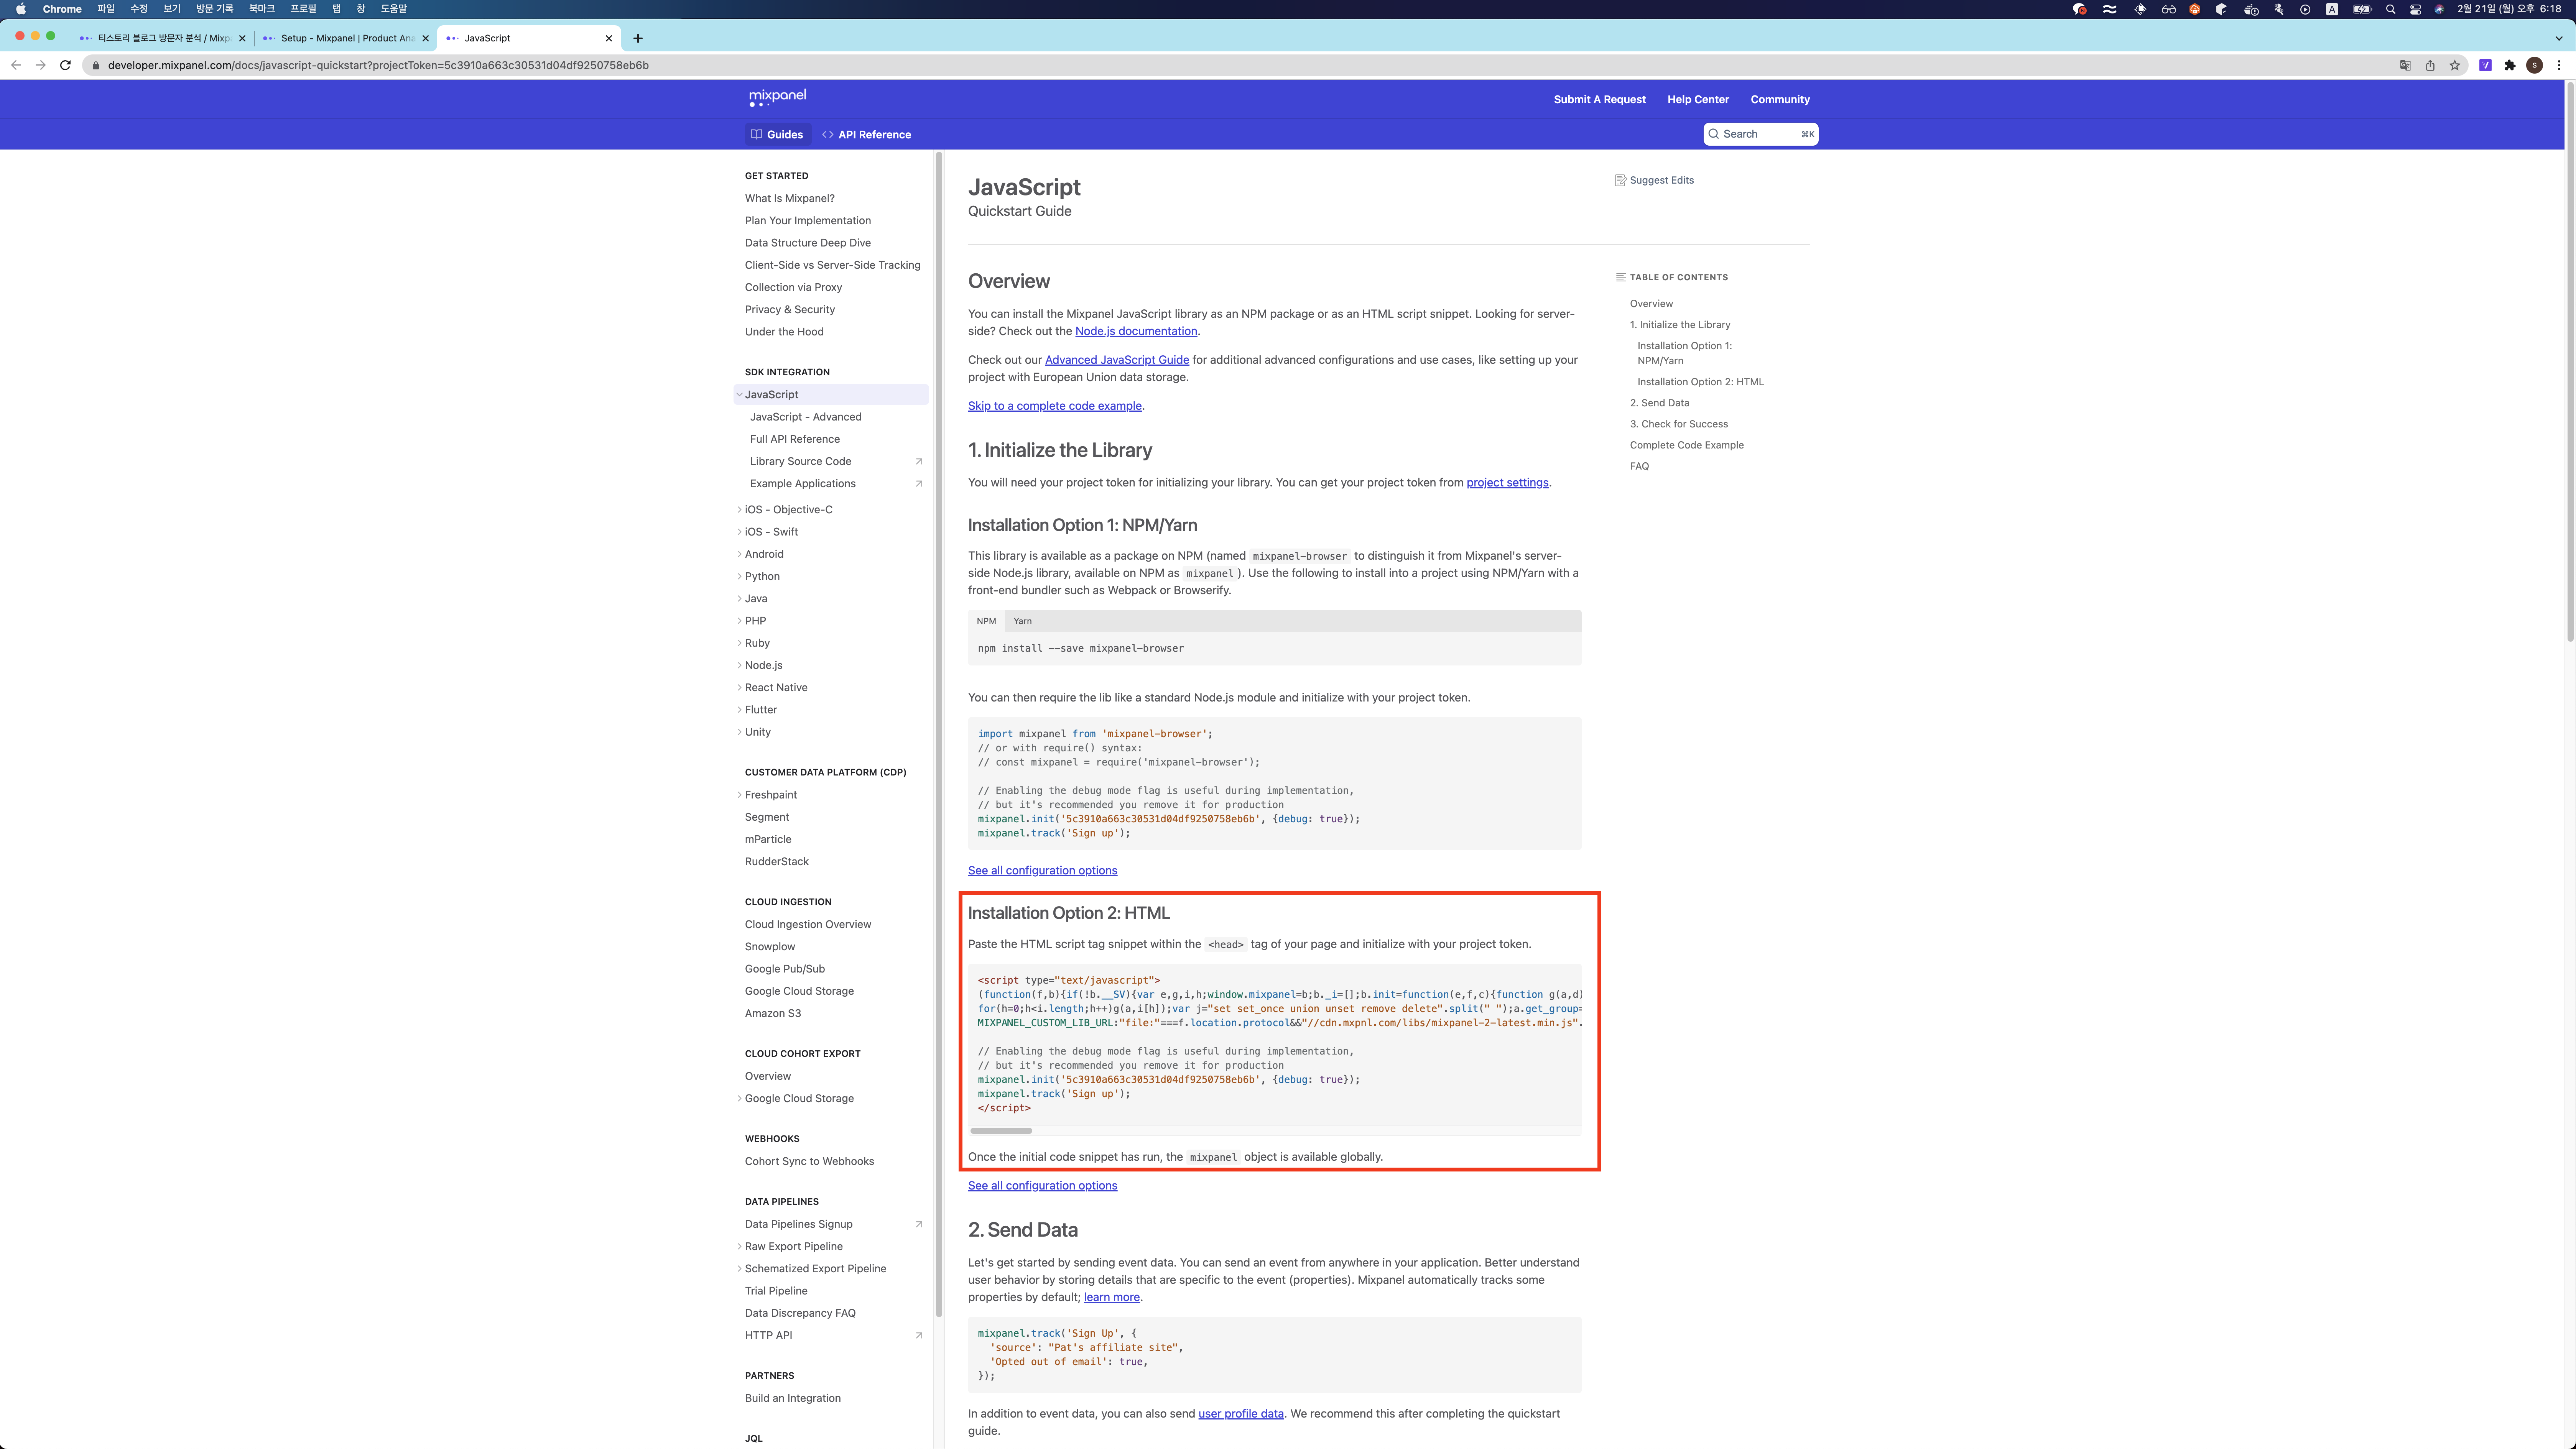The height and width of the screenshot is (1449, 2576).
Task: Open macOS Apple menu
Action: [21, 9]
